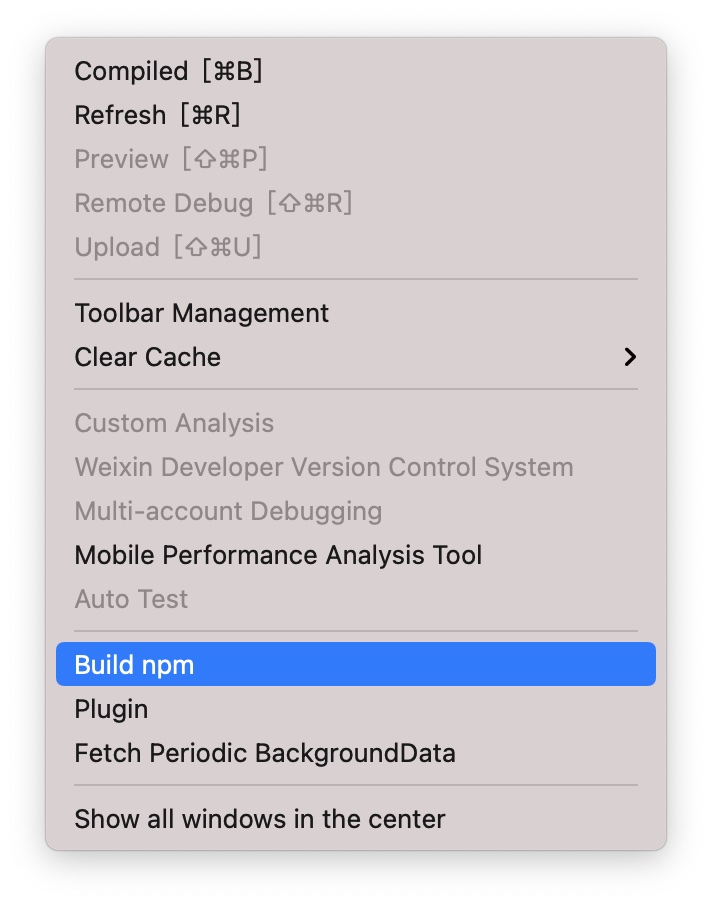Choose Show all windows in the center

click(260, 820)
